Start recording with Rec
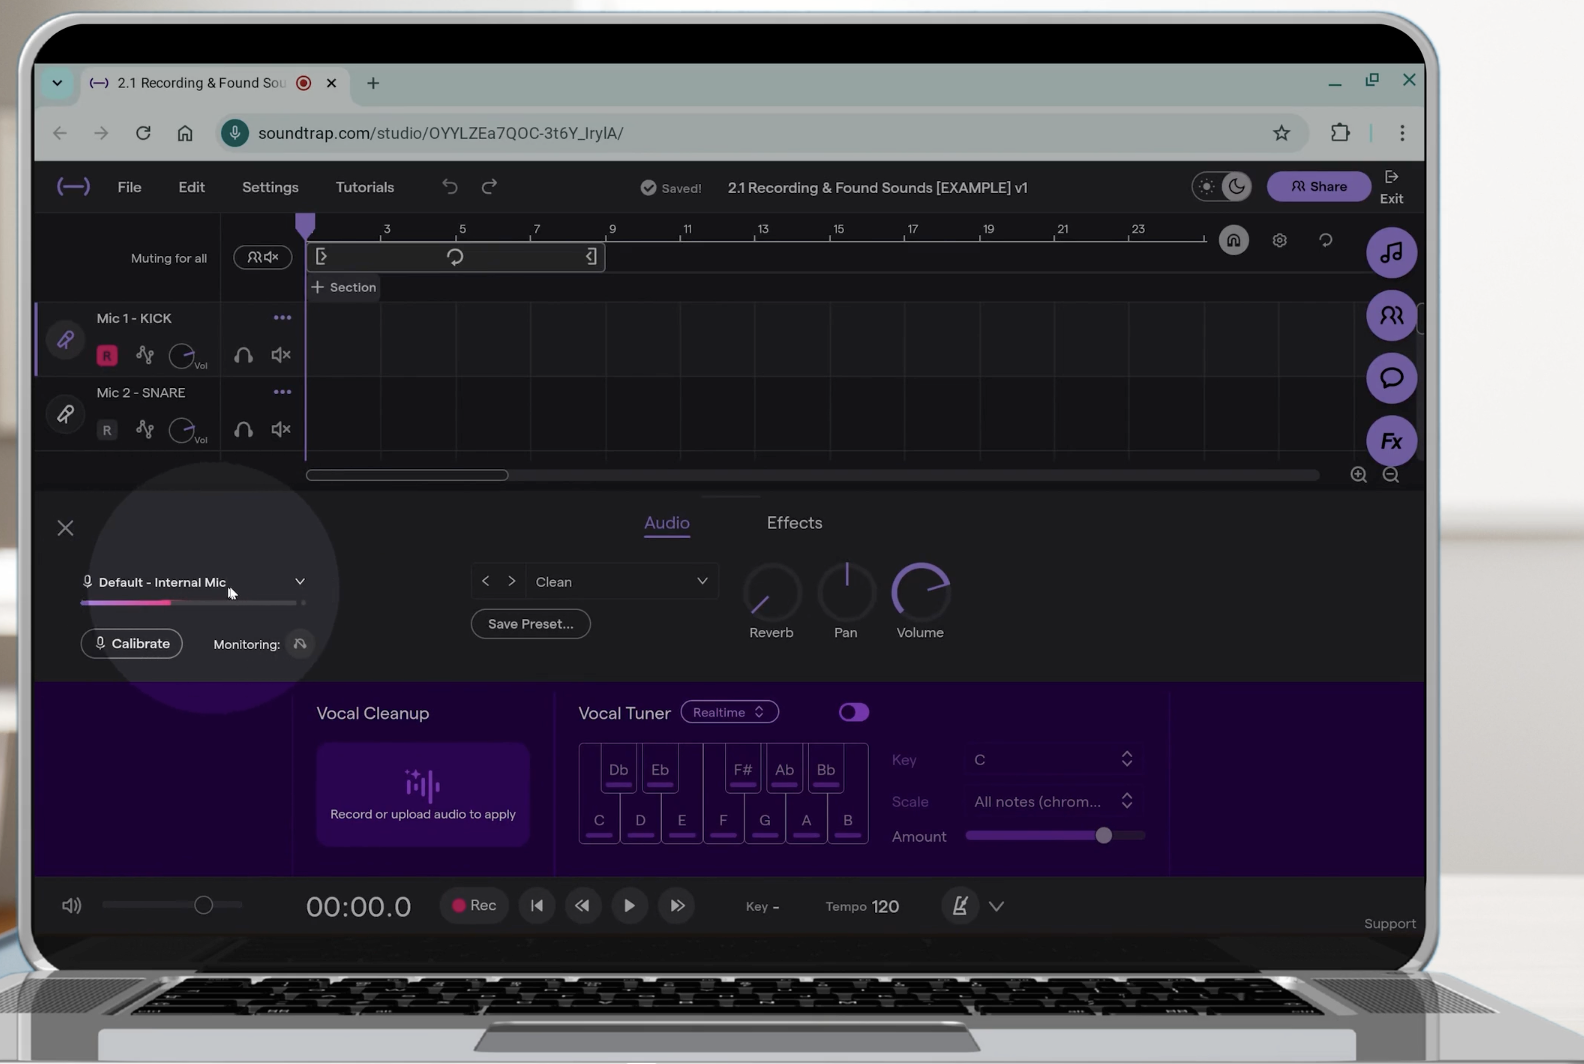The height and width of the screenshot is (1064, 1584). click(x=474, y=906)
